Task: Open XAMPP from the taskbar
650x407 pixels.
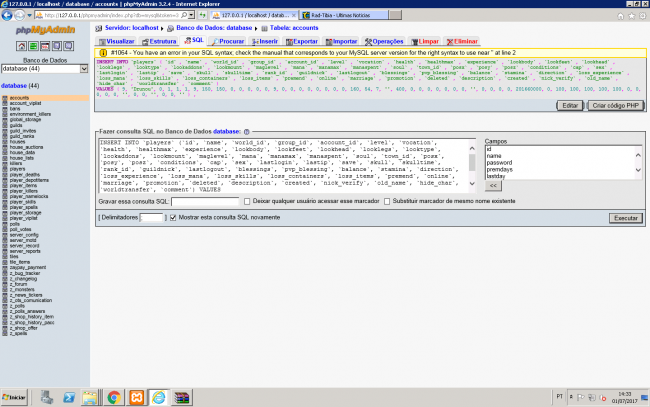Action: point(136,397)
